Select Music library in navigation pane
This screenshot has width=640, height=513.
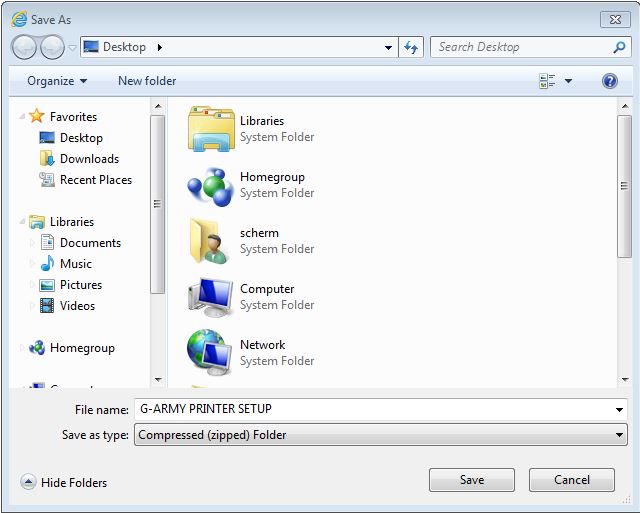[66, 264]
